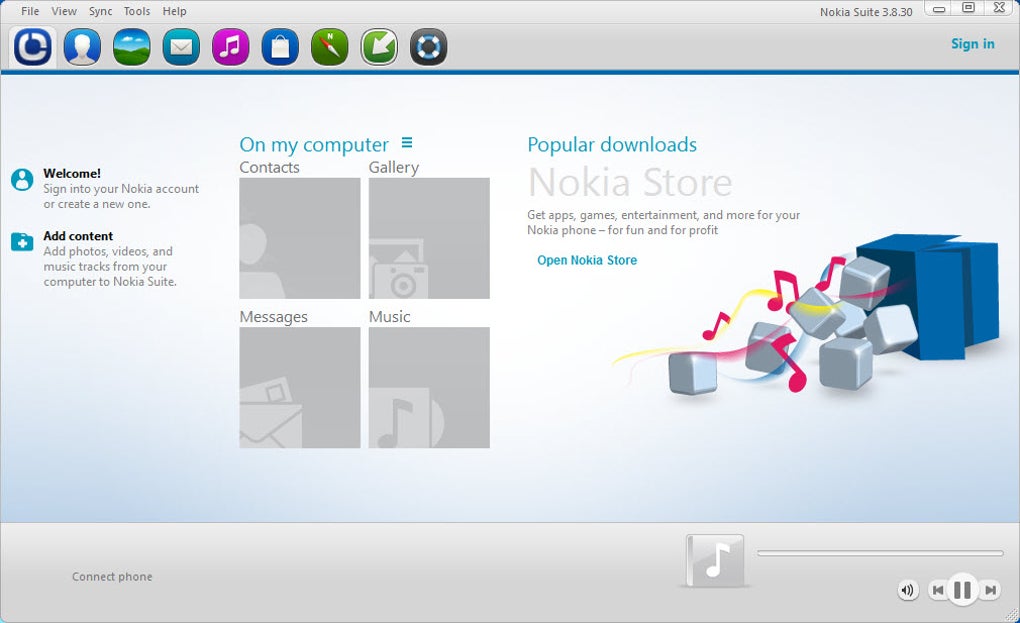Image resolution: width=1020 pixels, height=623 pixels.
Task: Click the player album art thumbnail
Action: pyautogui.click(x=715, y=561)
